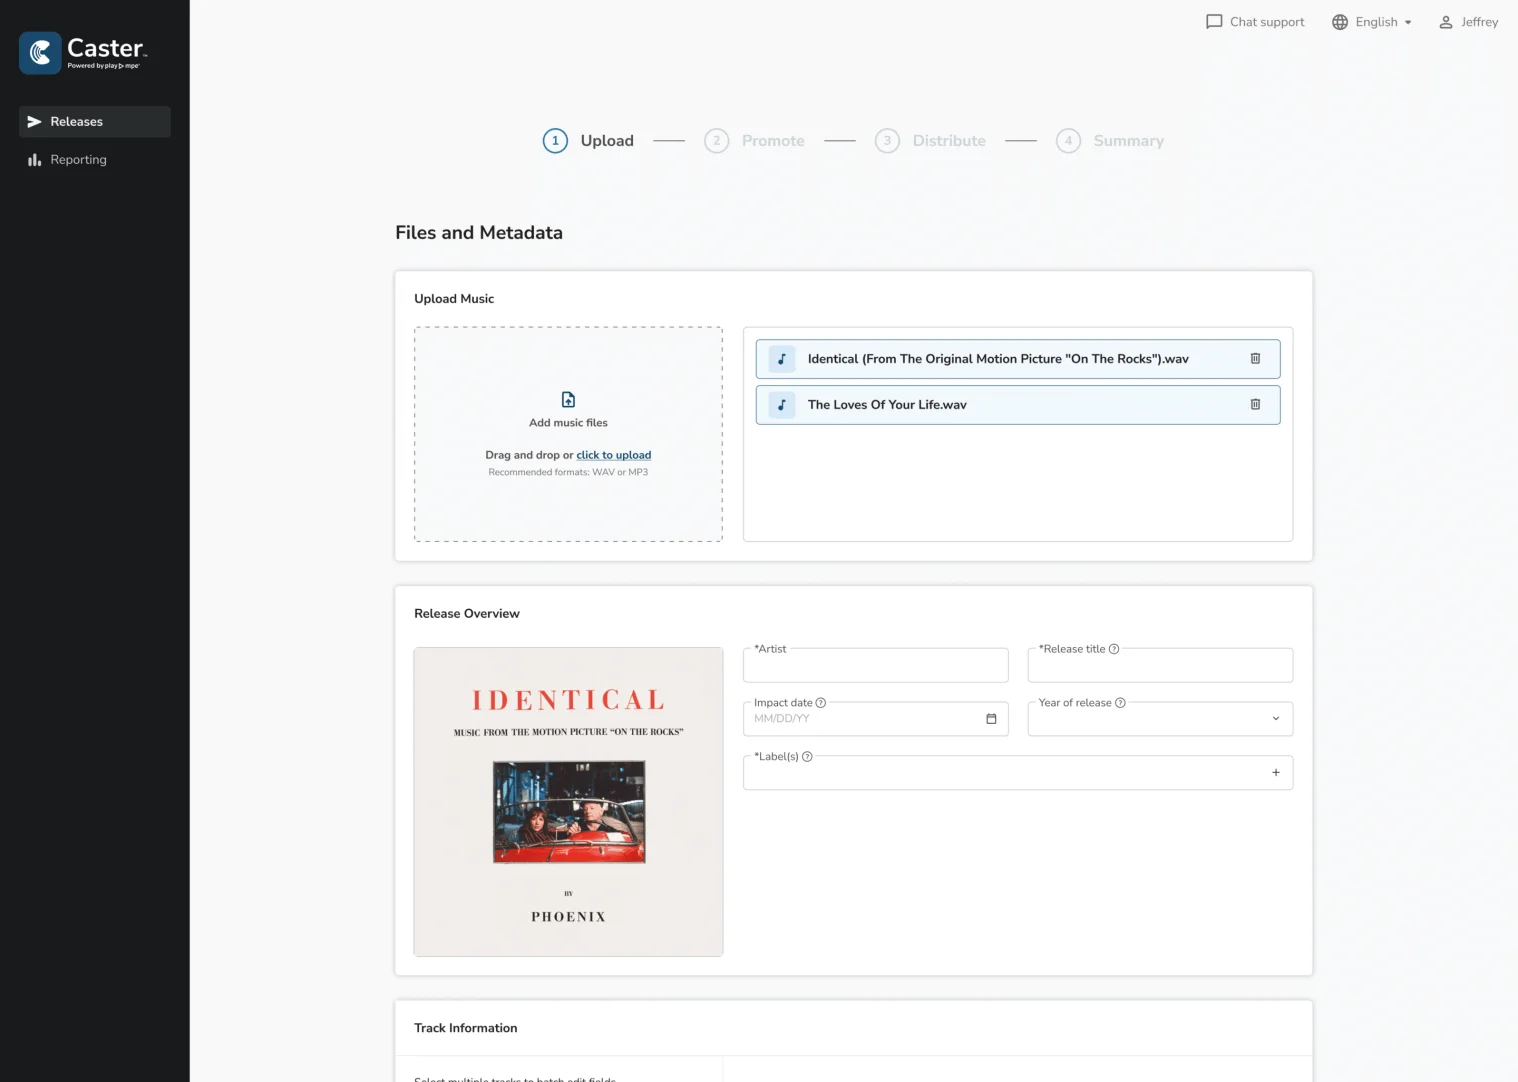Delete The Loves Of Your Life.wav via trash icon

tap(1255, 405)
